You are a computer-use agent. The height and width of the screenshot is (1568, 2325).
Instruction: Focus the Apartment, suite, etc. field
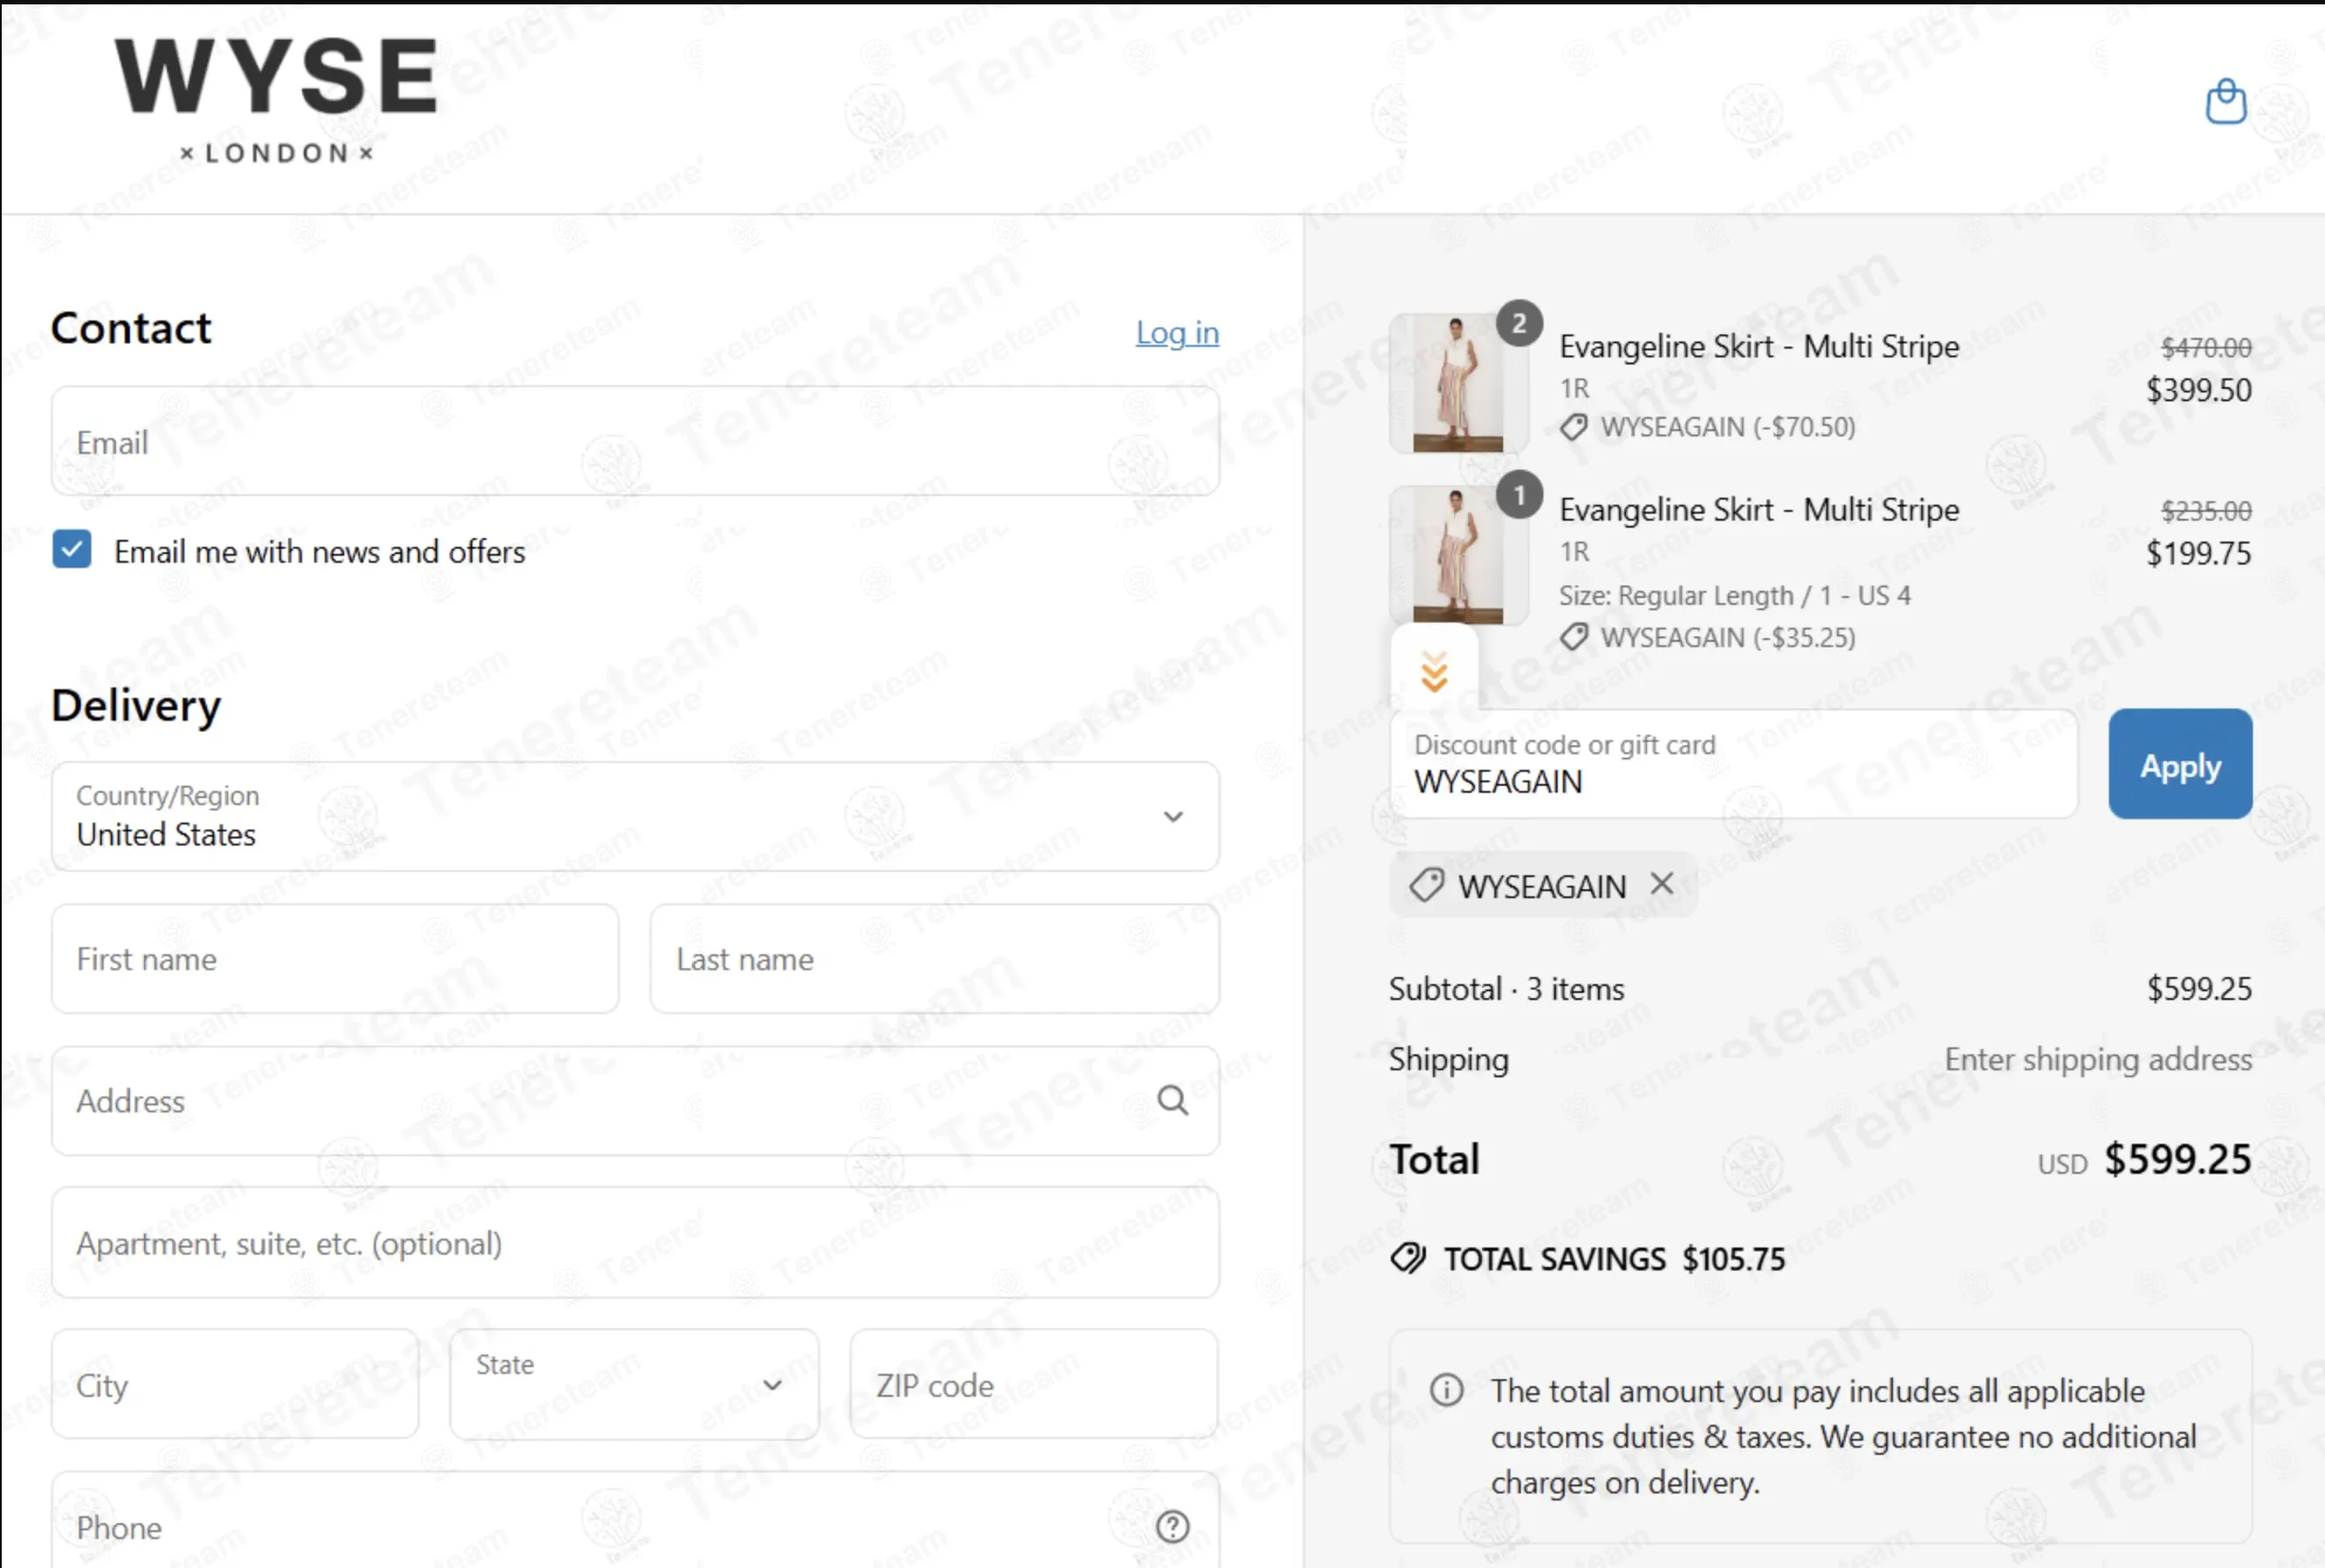point(635,1243)
